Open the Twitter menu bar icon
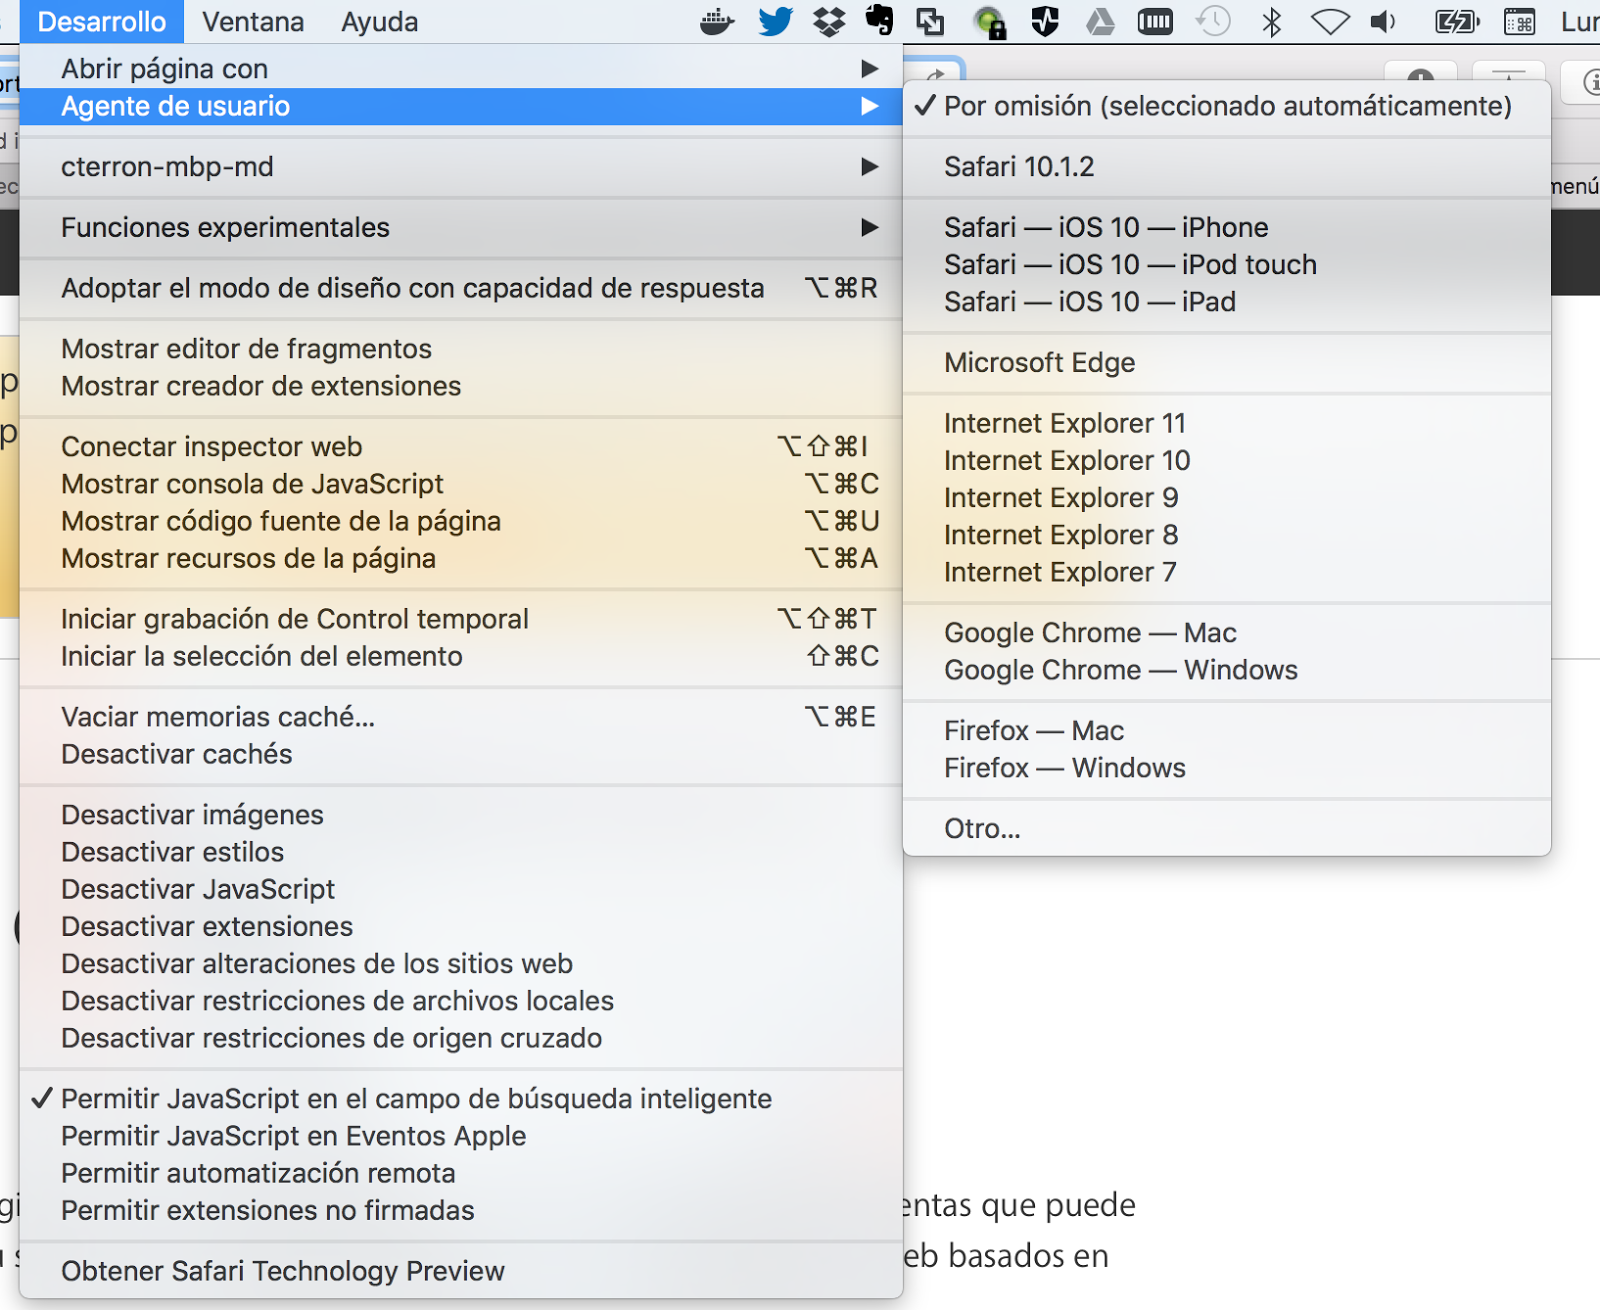This screenshot has width=1600, height=1310. (x=775, y=21)
